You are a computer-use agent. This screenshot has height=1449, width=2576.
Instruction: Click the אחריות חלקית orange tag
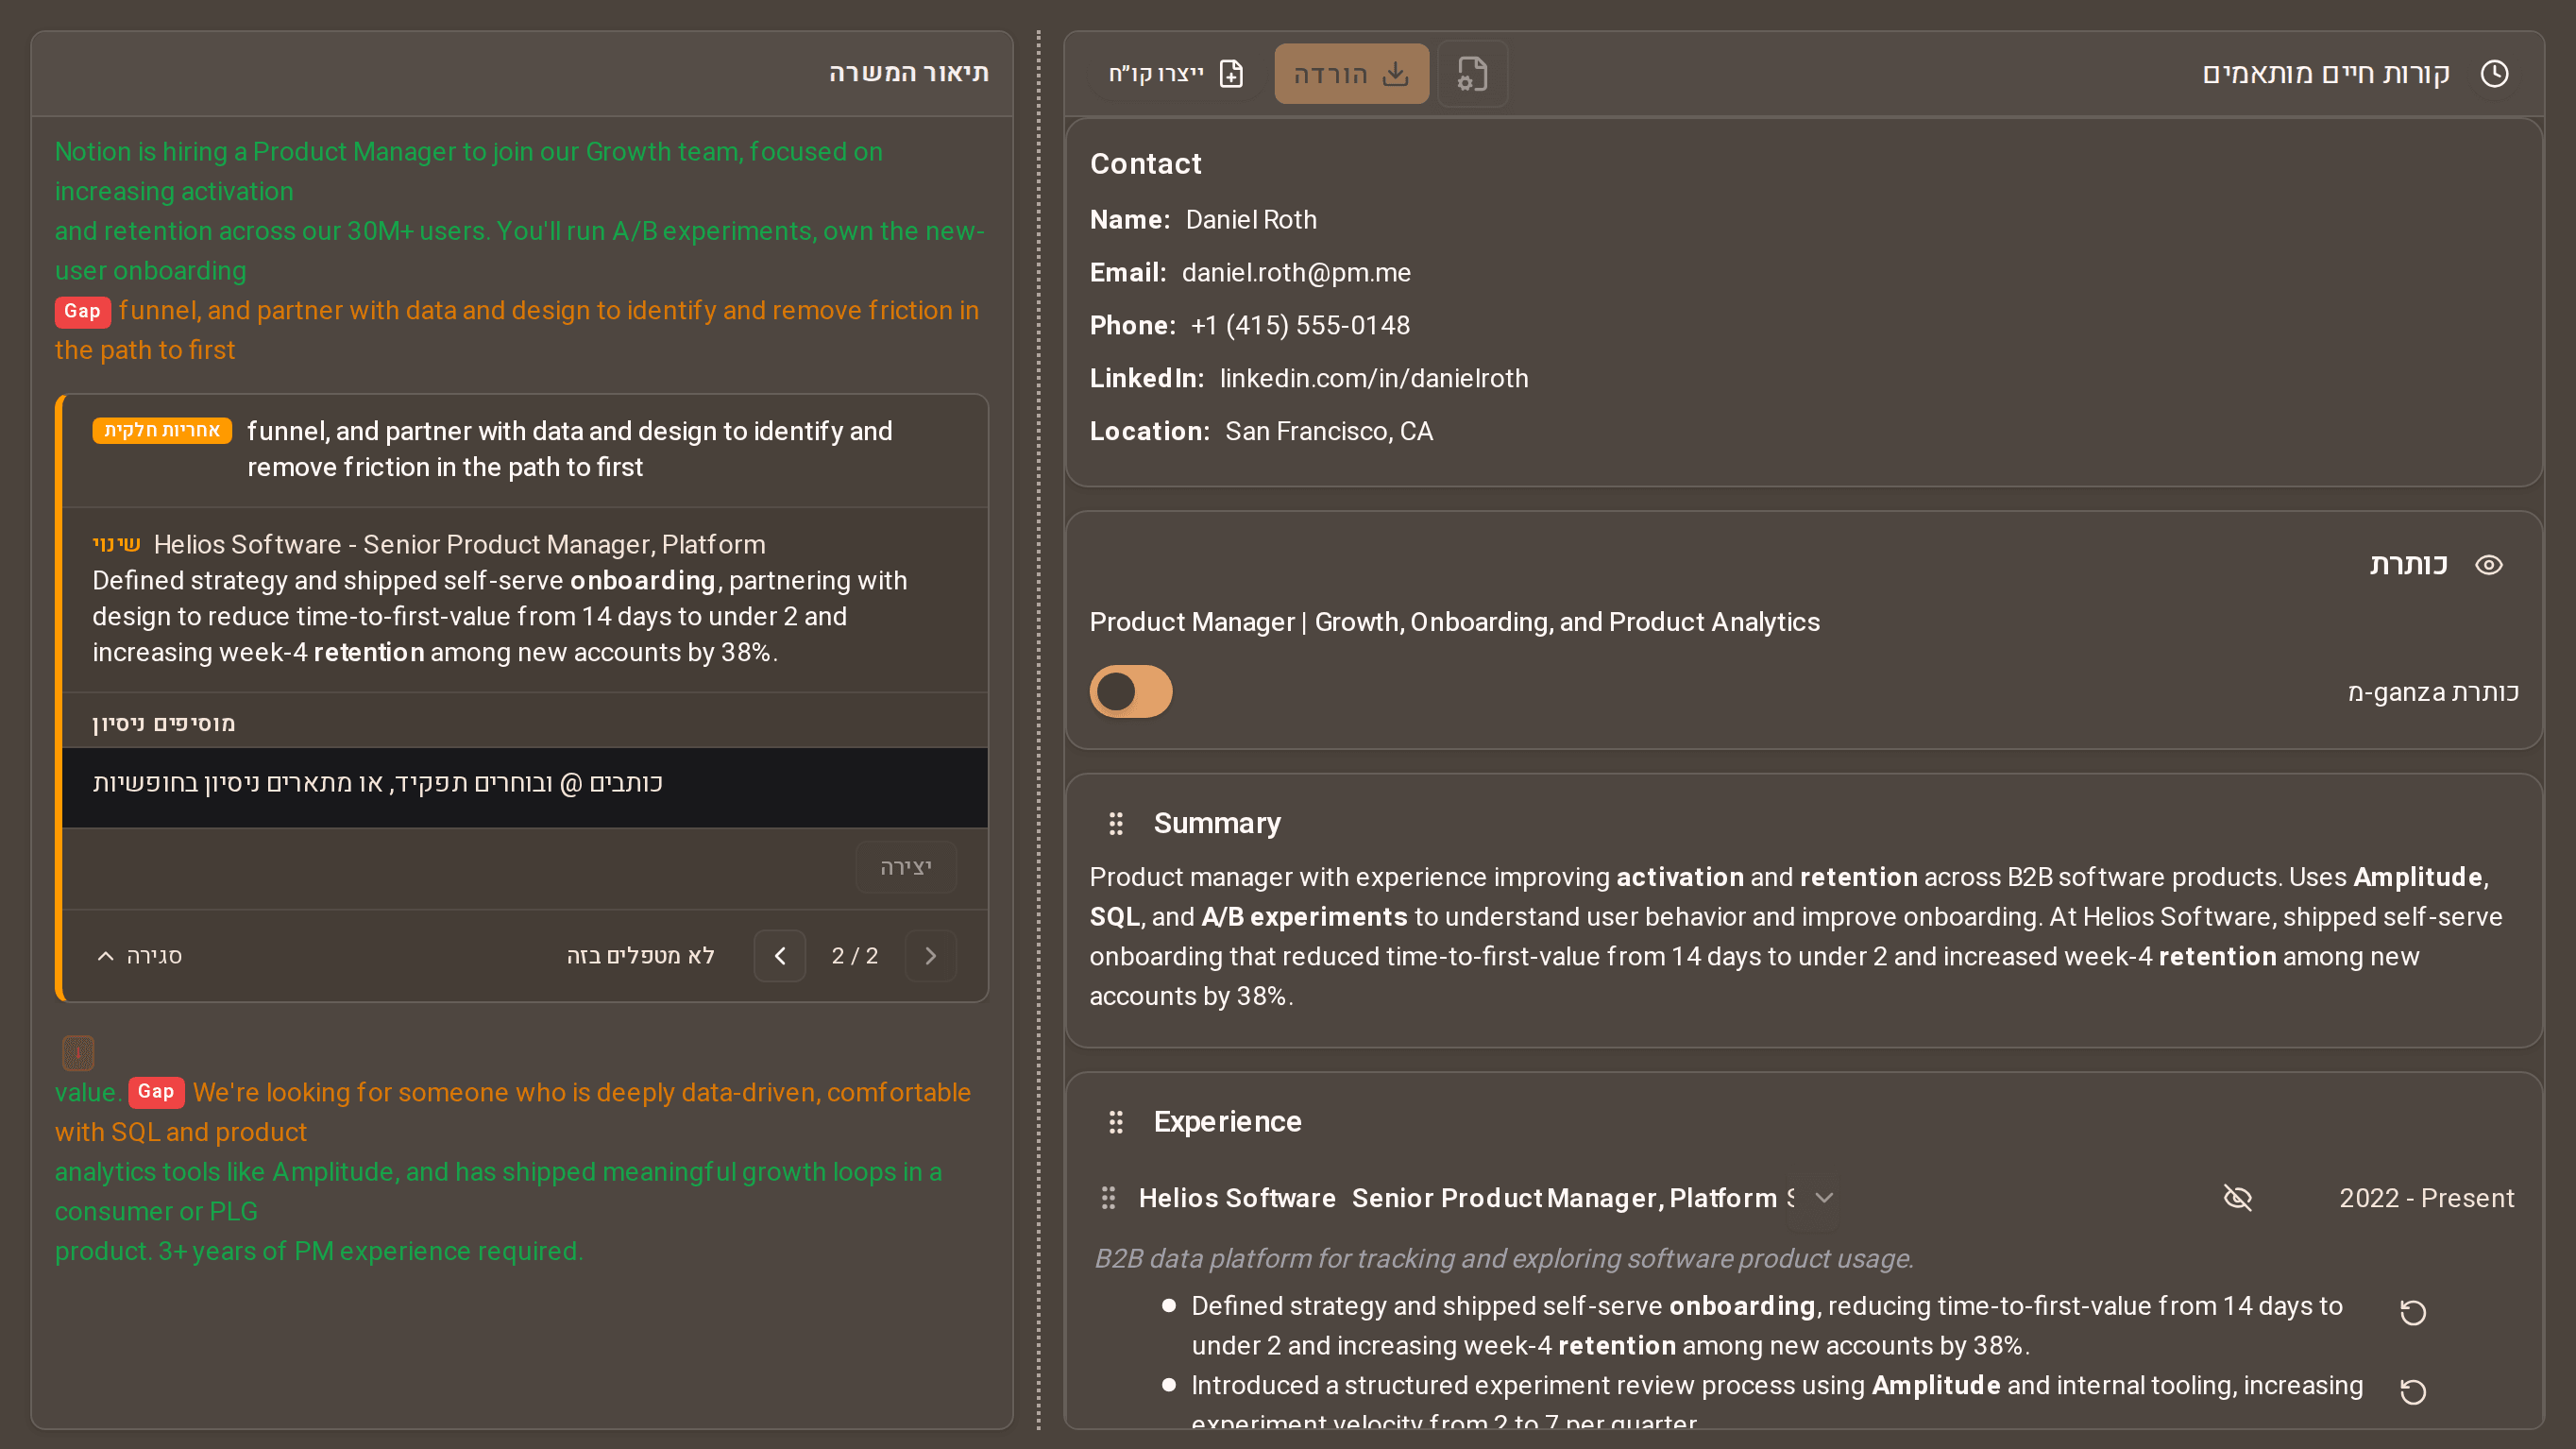click(162, 430)
